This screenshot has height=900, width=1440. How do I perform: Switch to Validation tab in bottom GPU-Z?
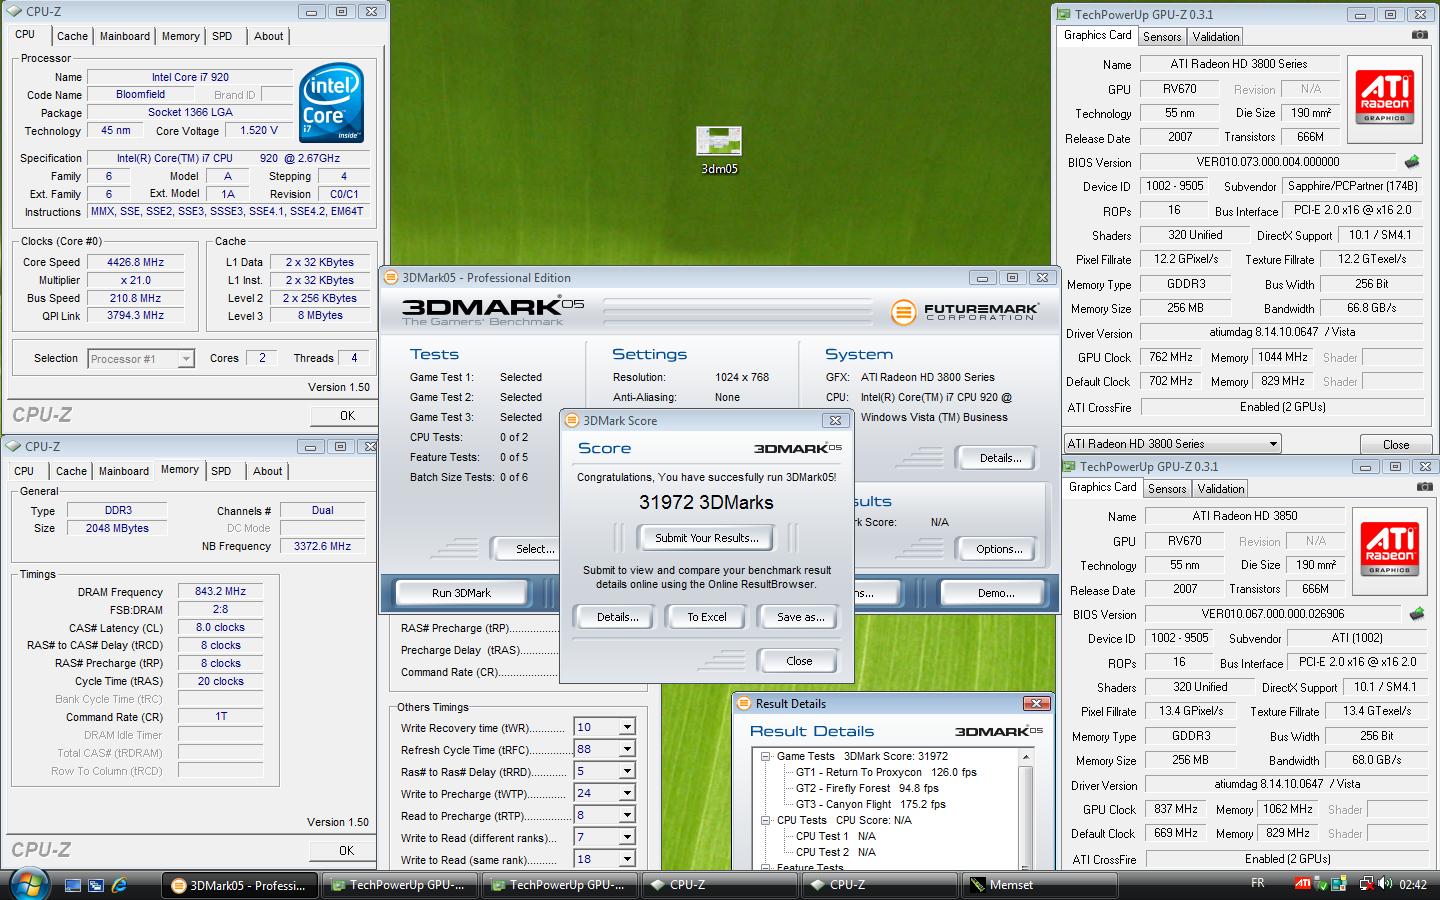pos(1221,489)
